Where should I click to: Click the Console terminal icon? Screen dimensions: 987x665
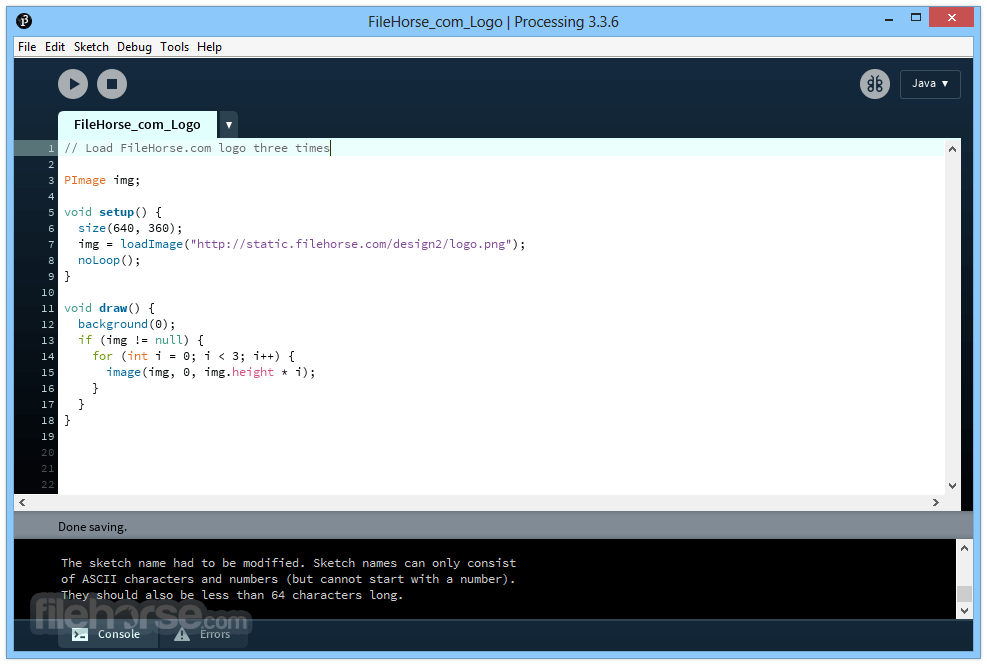(x=80, y=634)
